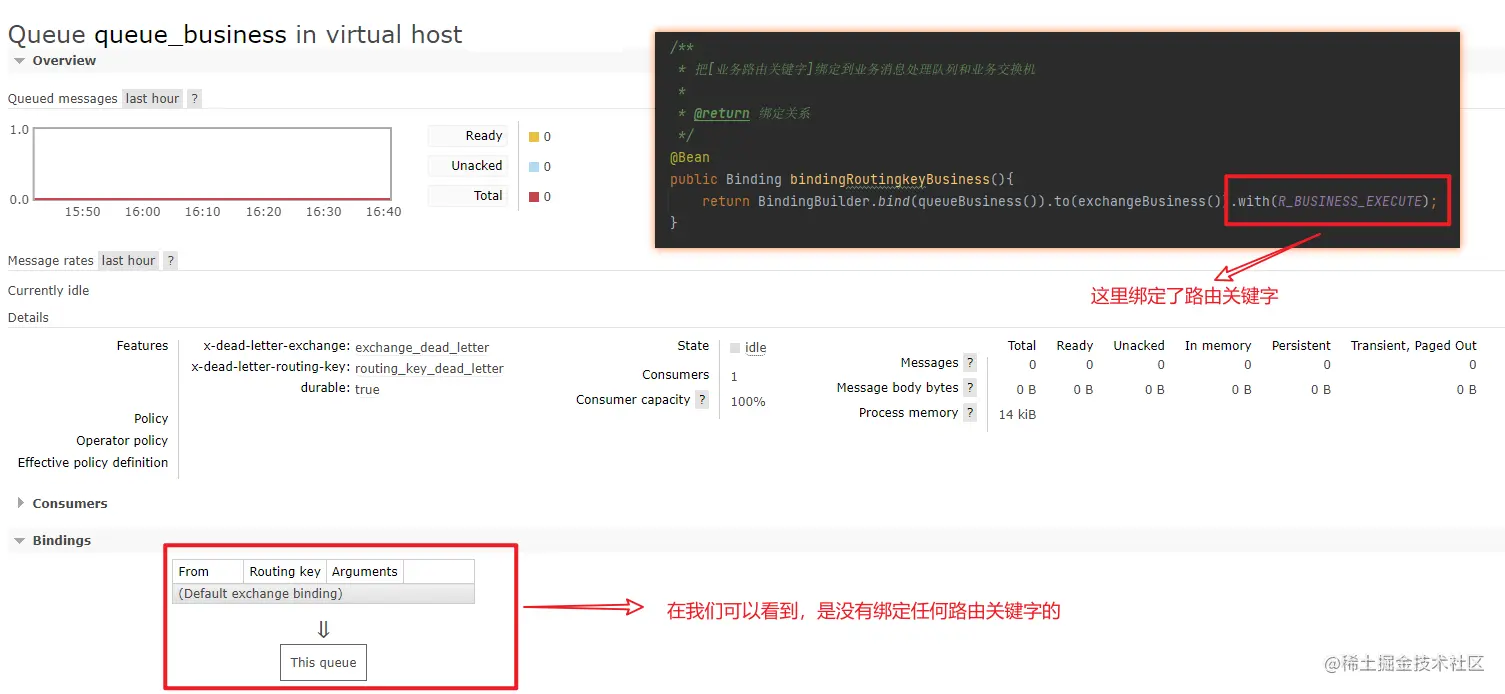
Task: Select the Unacked legend label
Action: point(467,166)
